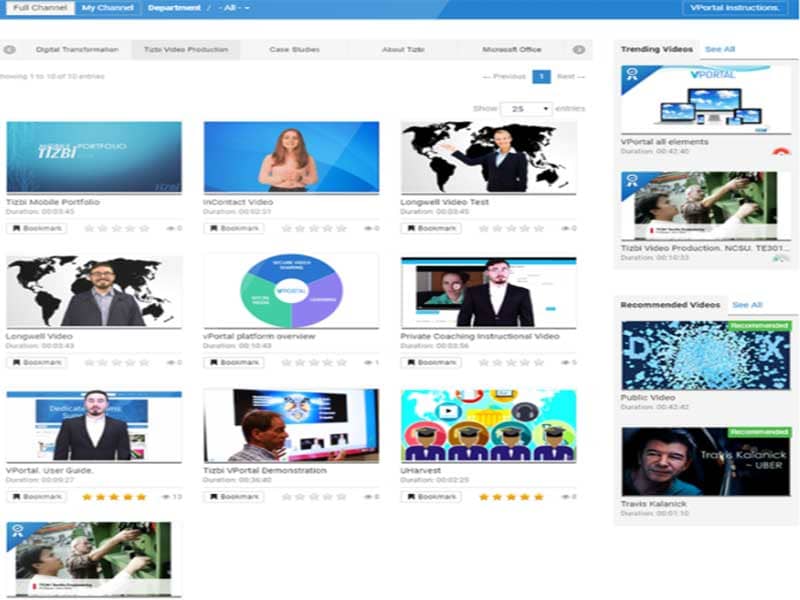The width and height of the screenshot is (800, 600).
Task: Open Public Video recommended thumbnail
Action: click(706, 355)
